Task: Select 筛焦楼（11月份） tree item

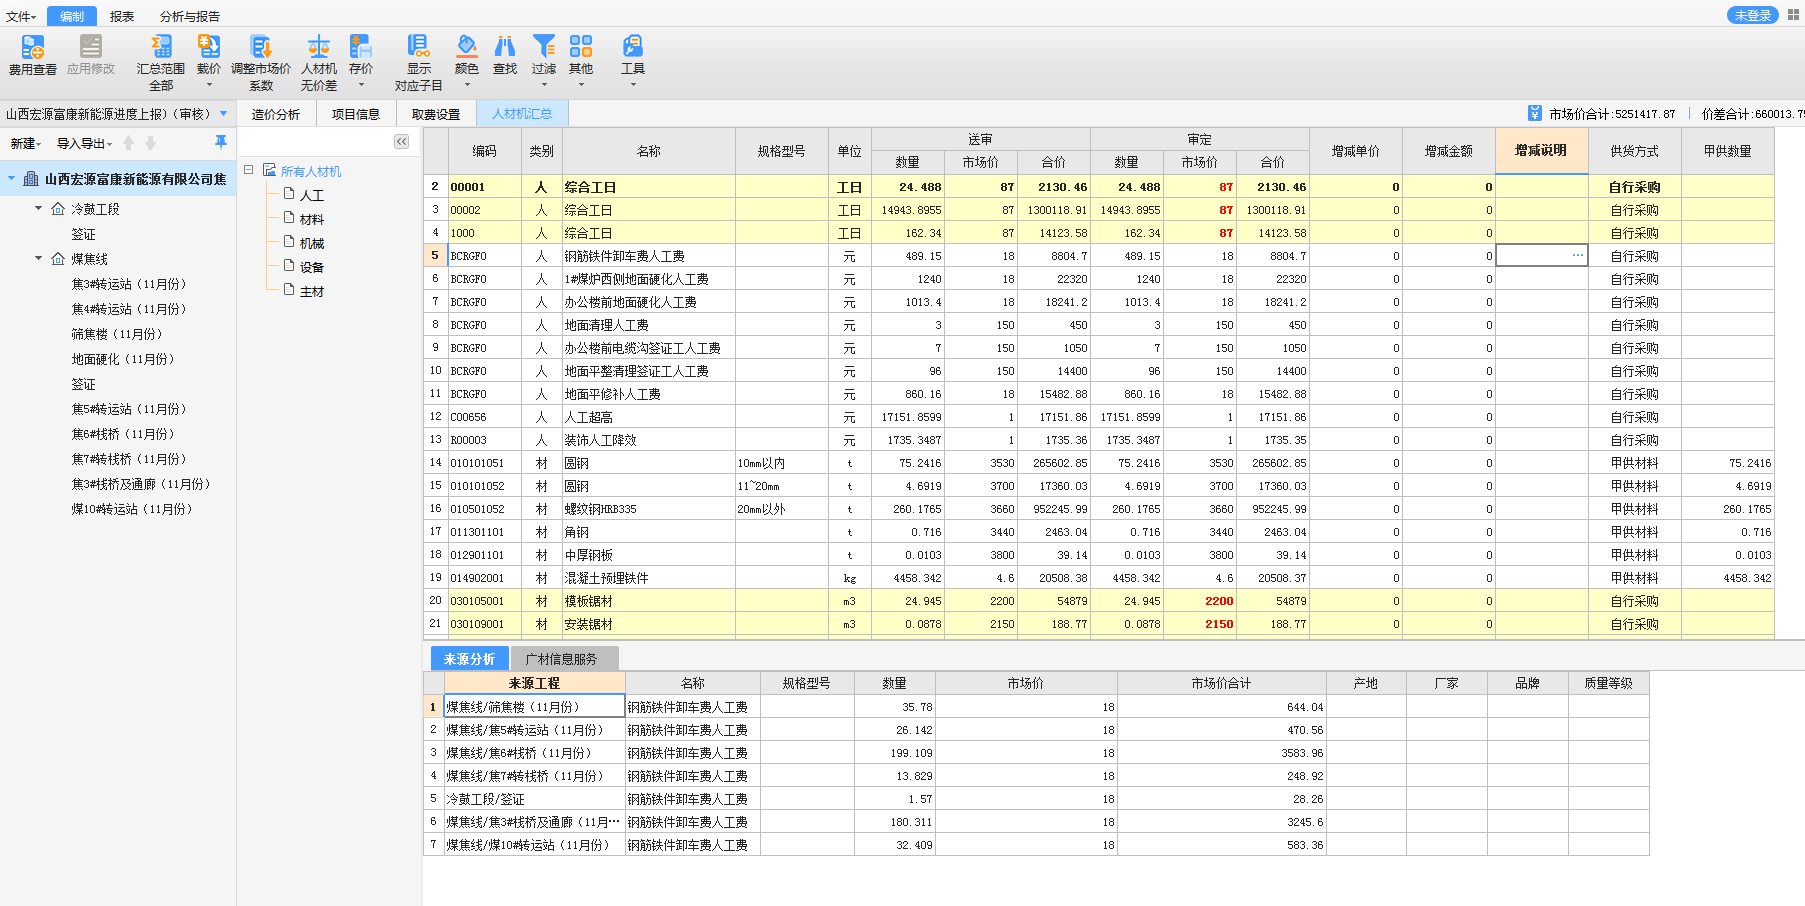Action: coord(118,334)
